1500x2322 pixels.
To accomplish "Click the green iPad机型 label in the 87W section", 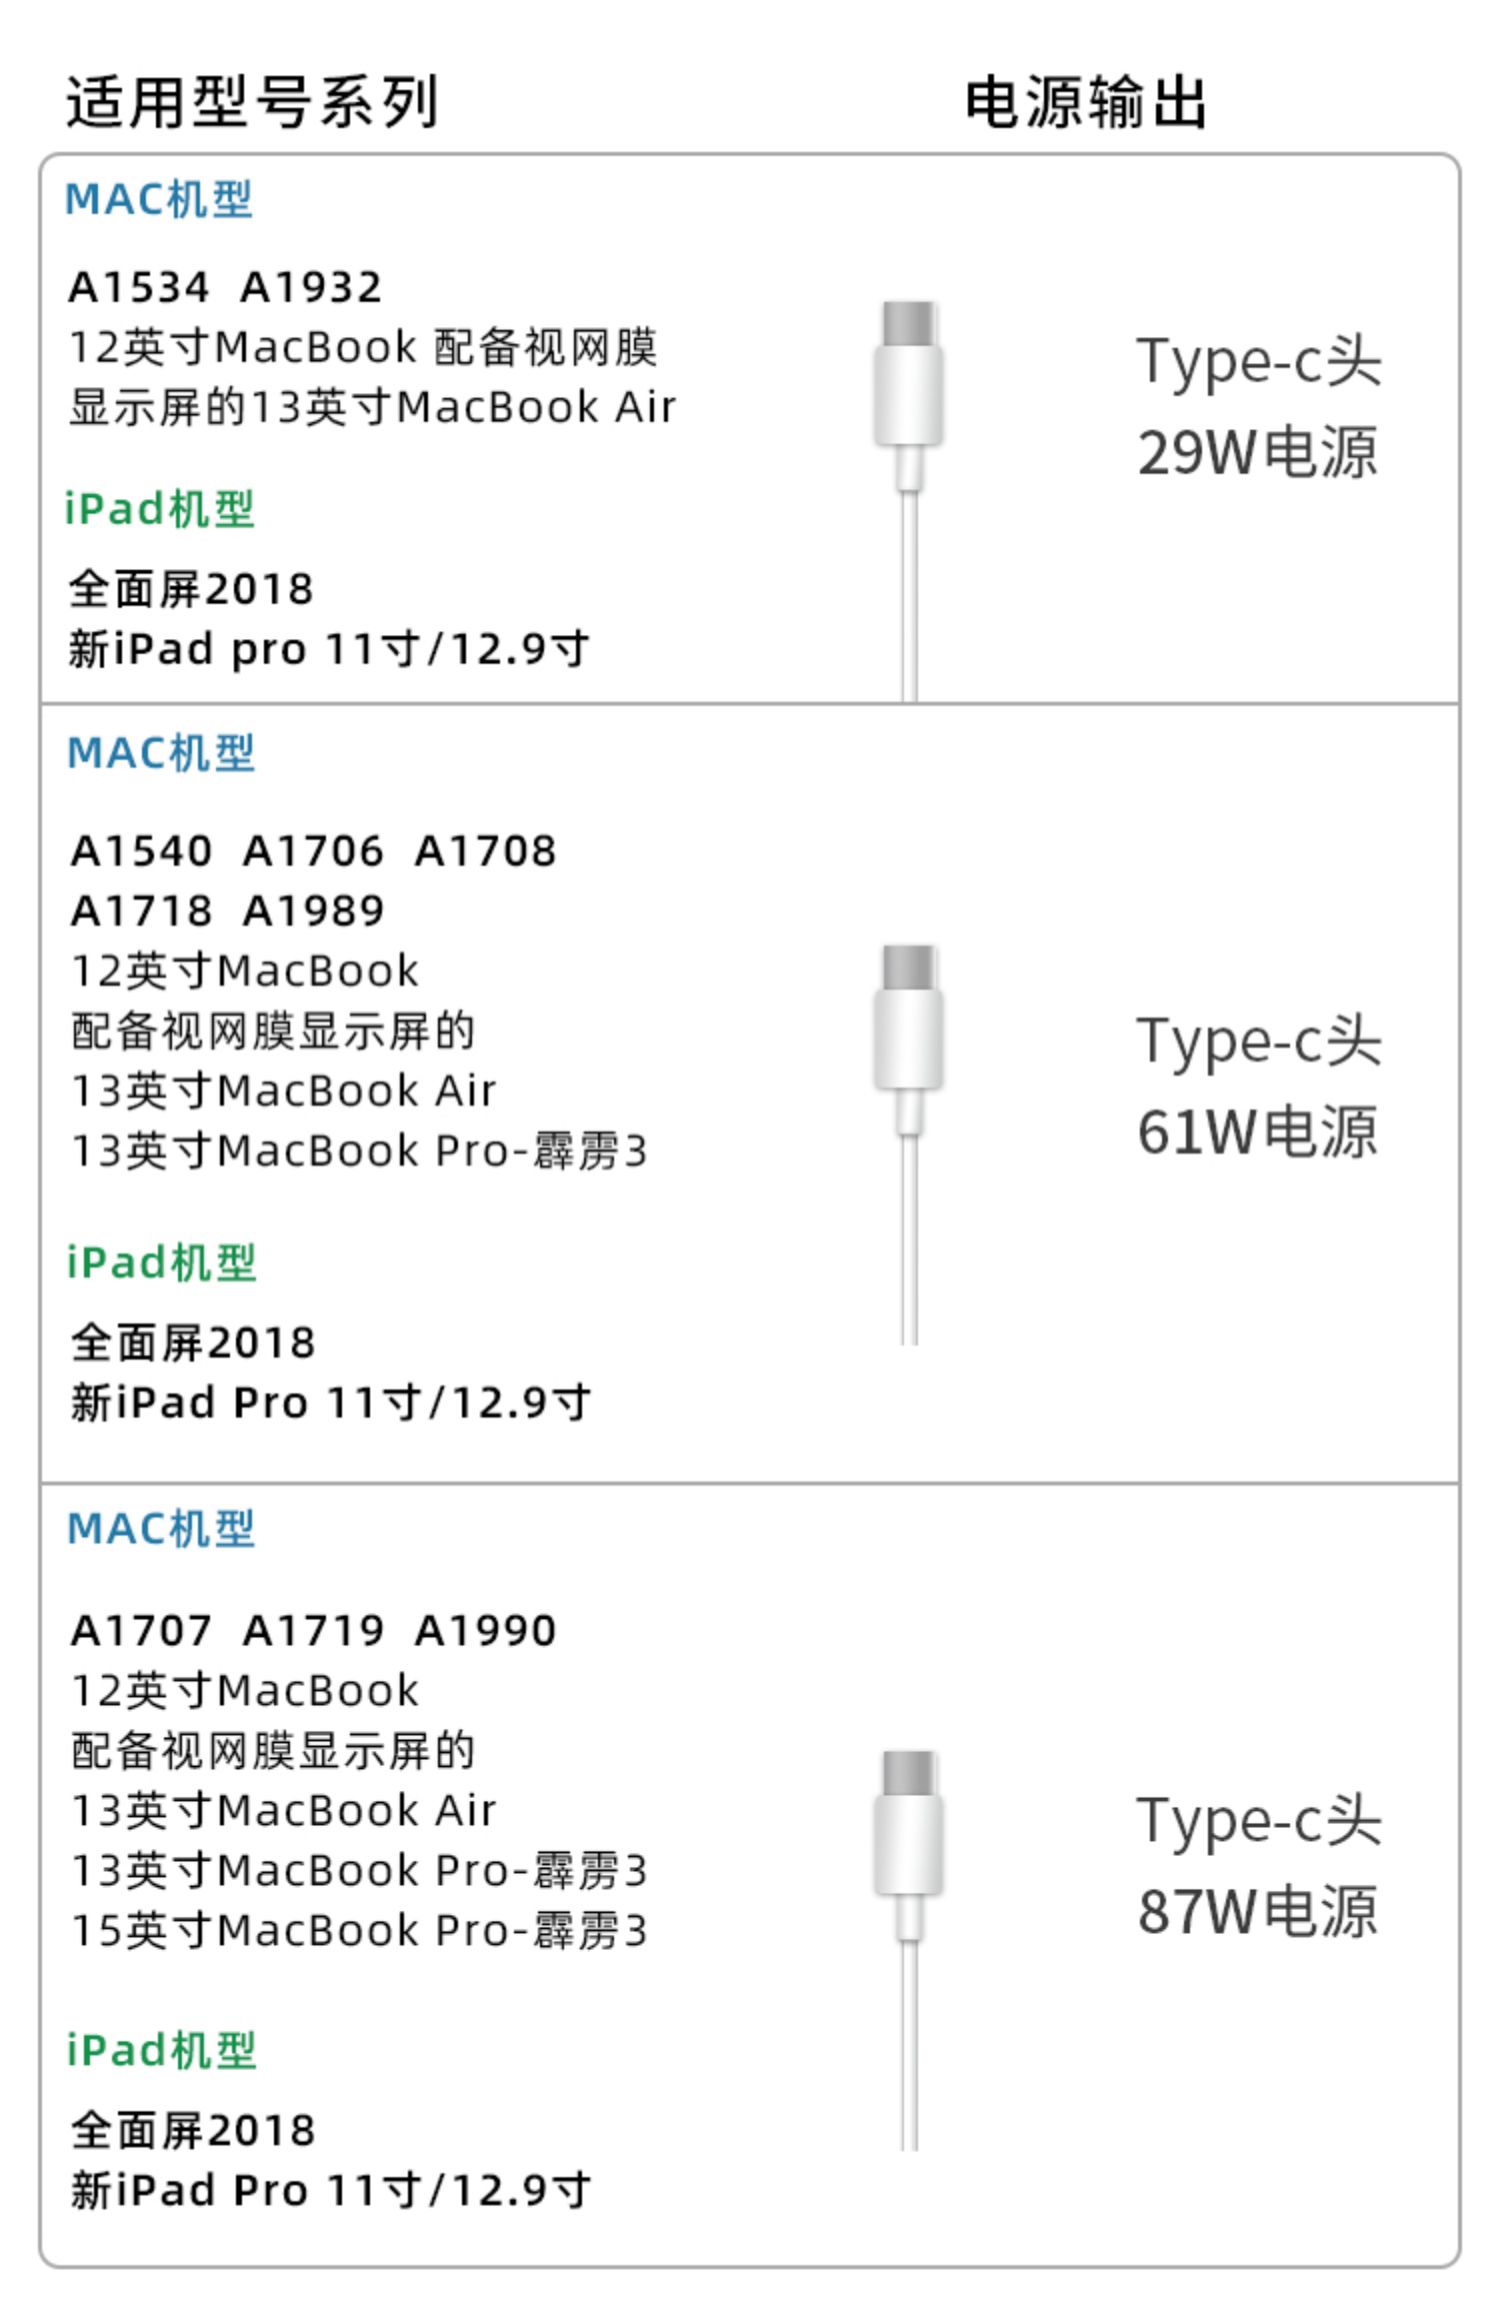I will 161,2050.
